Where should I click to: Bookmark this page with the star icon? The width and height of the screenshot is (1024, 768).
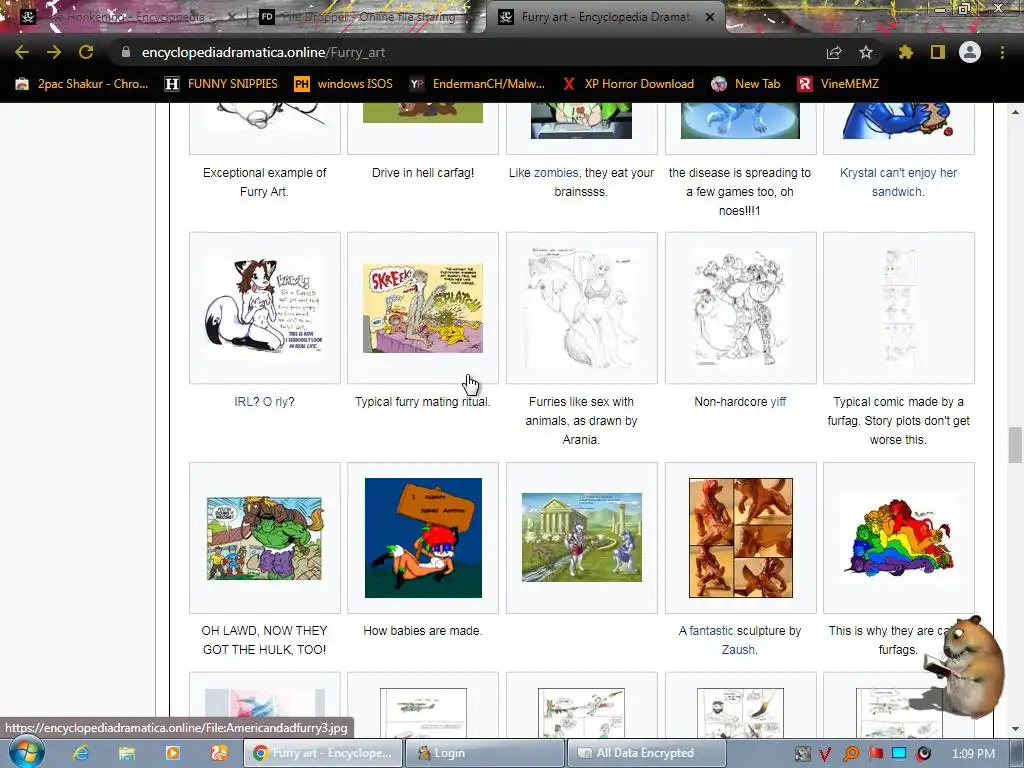(x=866, y=52)
